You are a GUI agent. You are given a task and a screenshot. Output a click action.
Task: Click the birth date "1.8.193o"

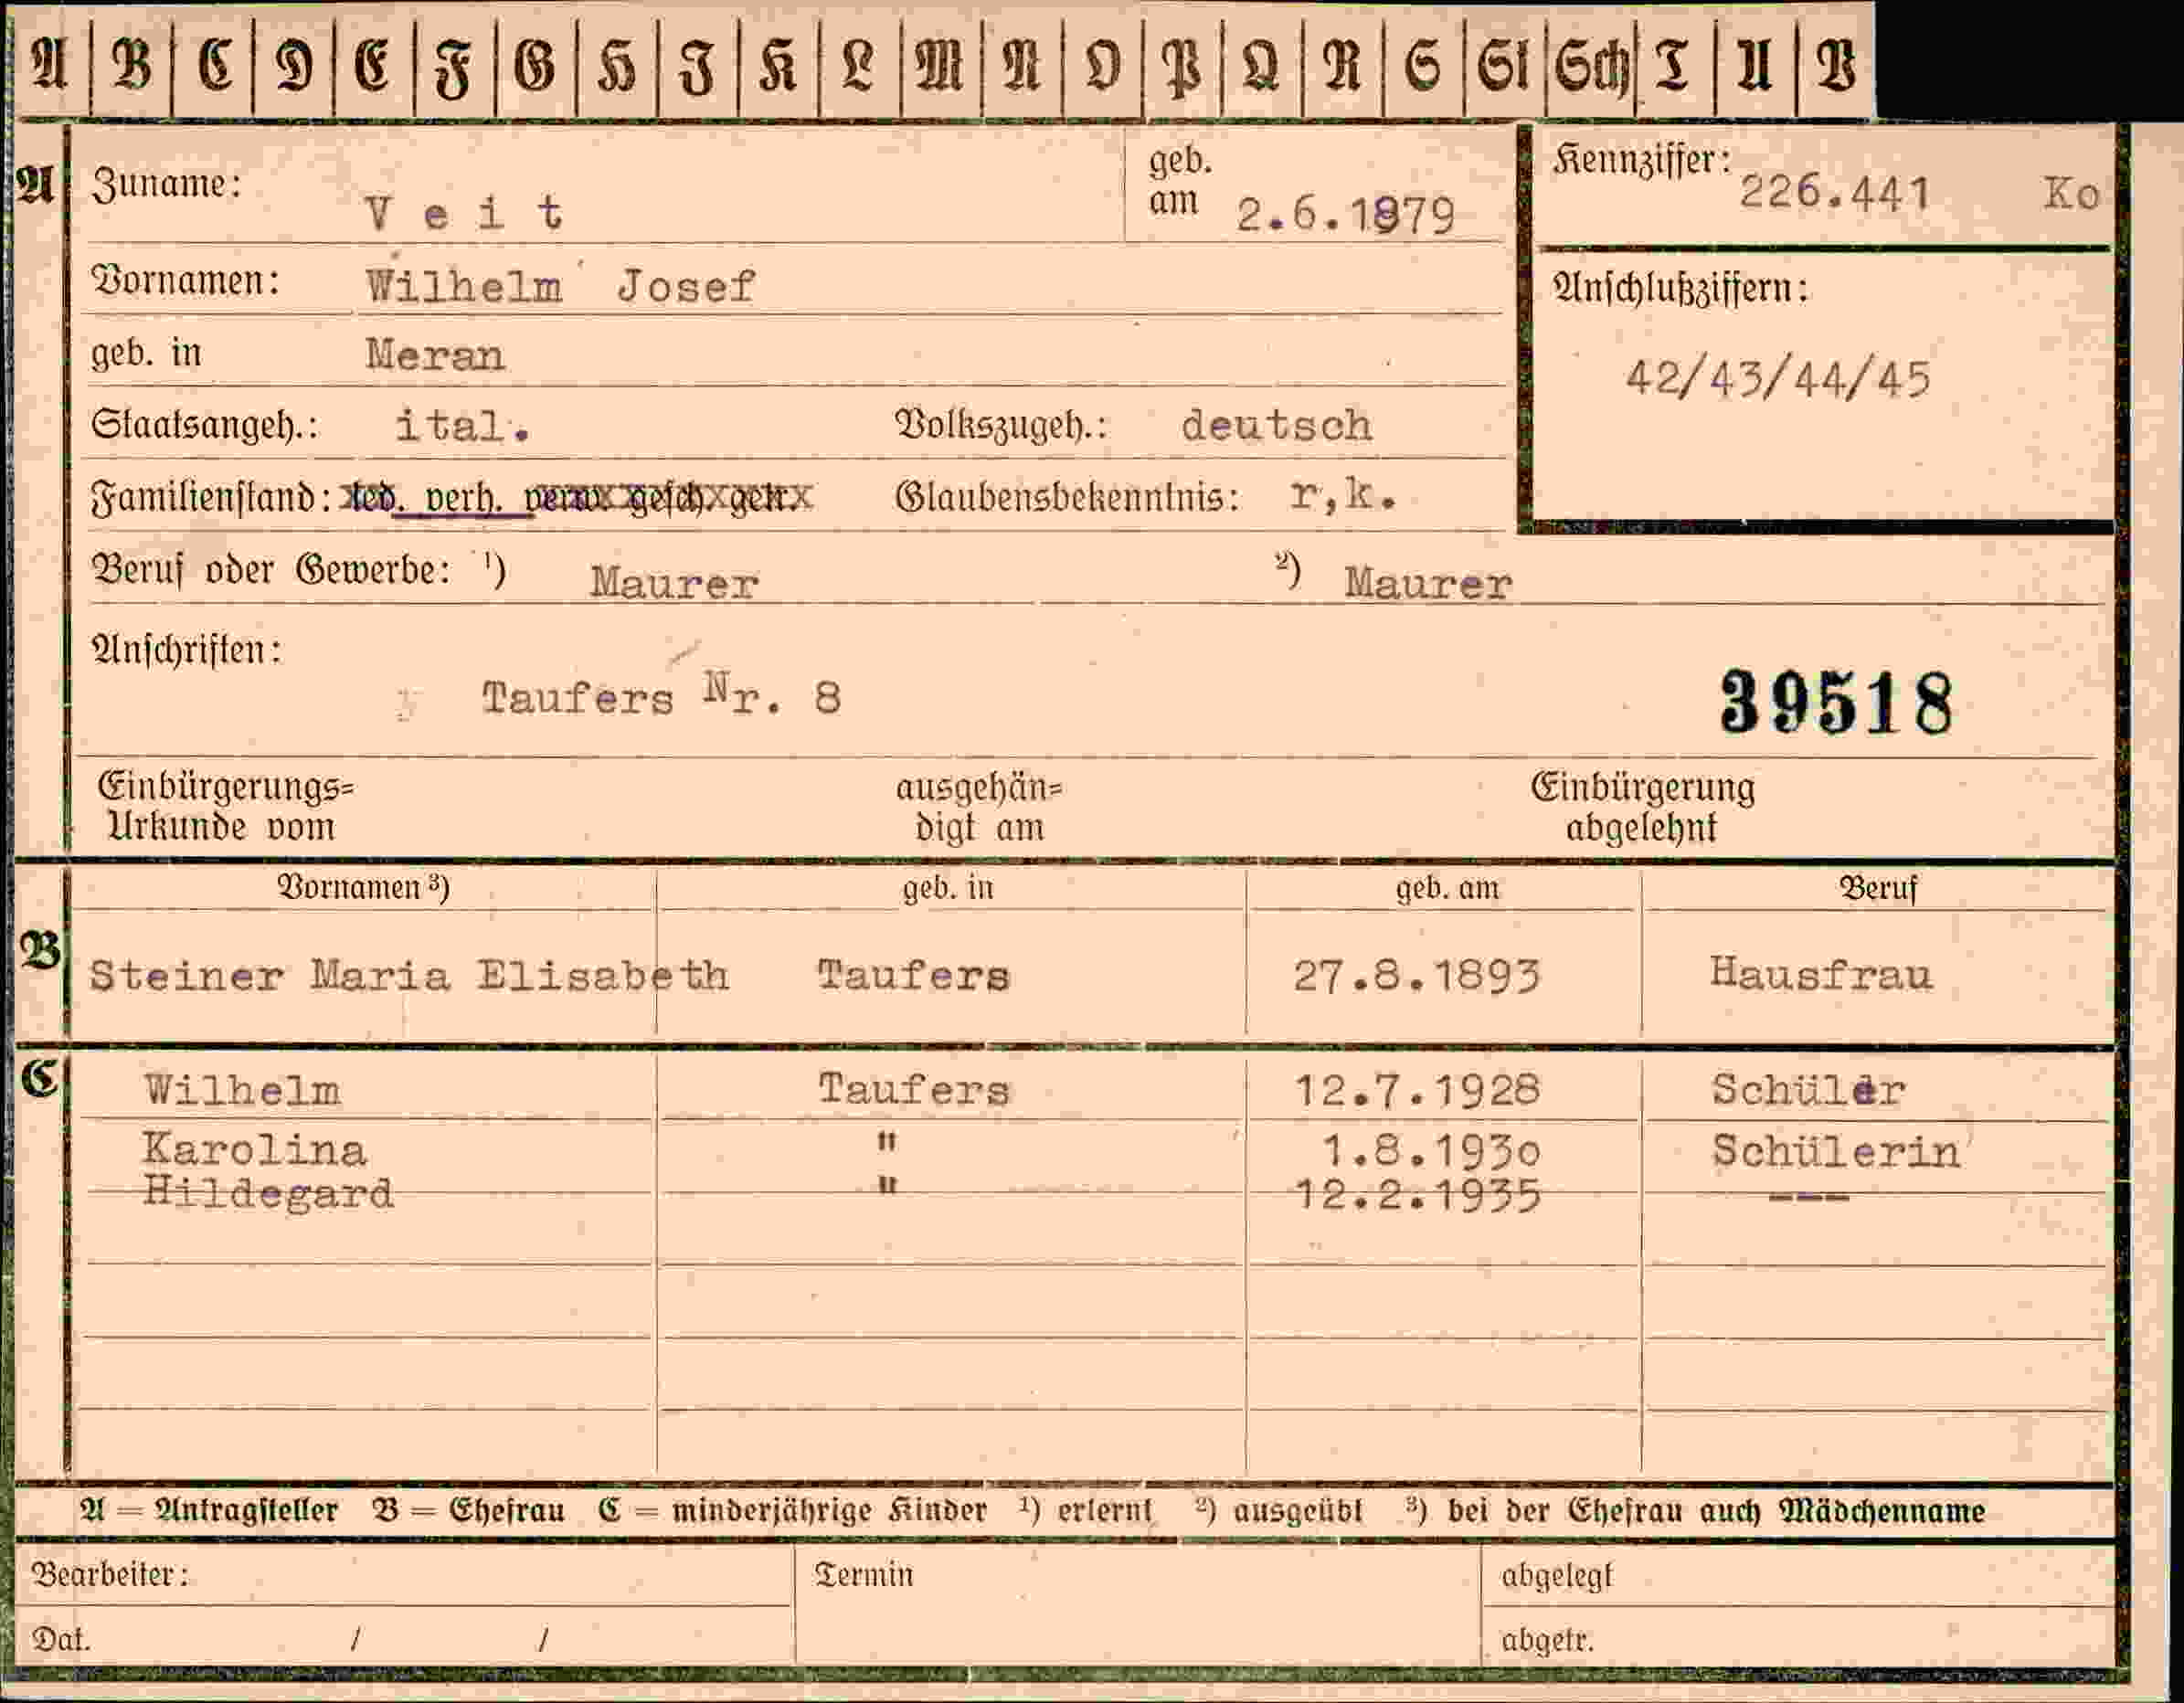click(x=1431, y=1153)
